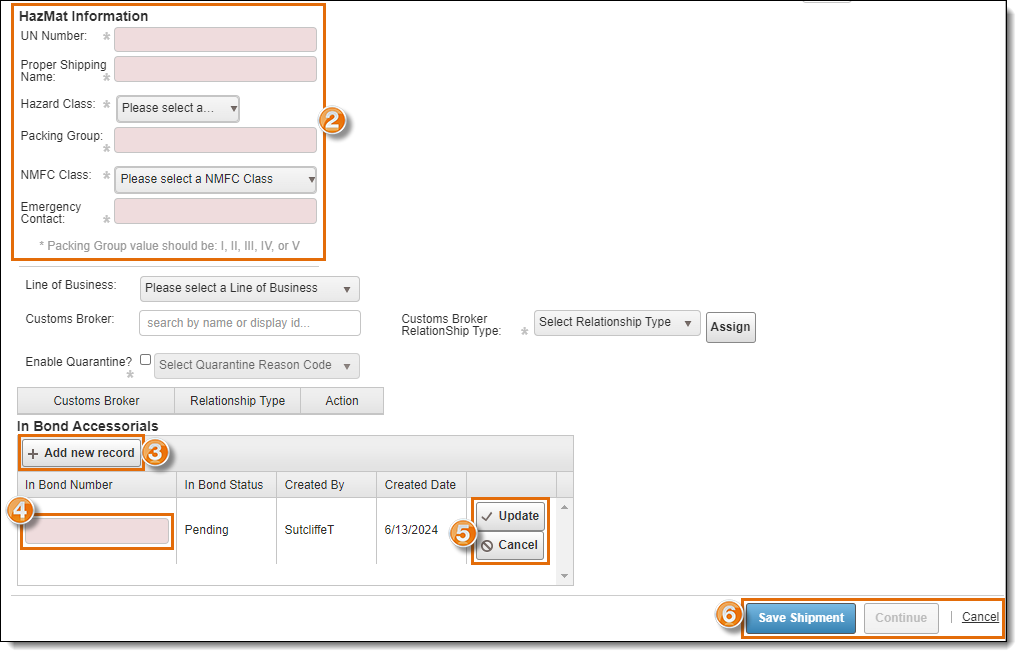Image resolution: width=1022 pixels, height=657 pixels.
Task: Tick the Enable Quarantine checkbox
Action: tap(146, 359)
